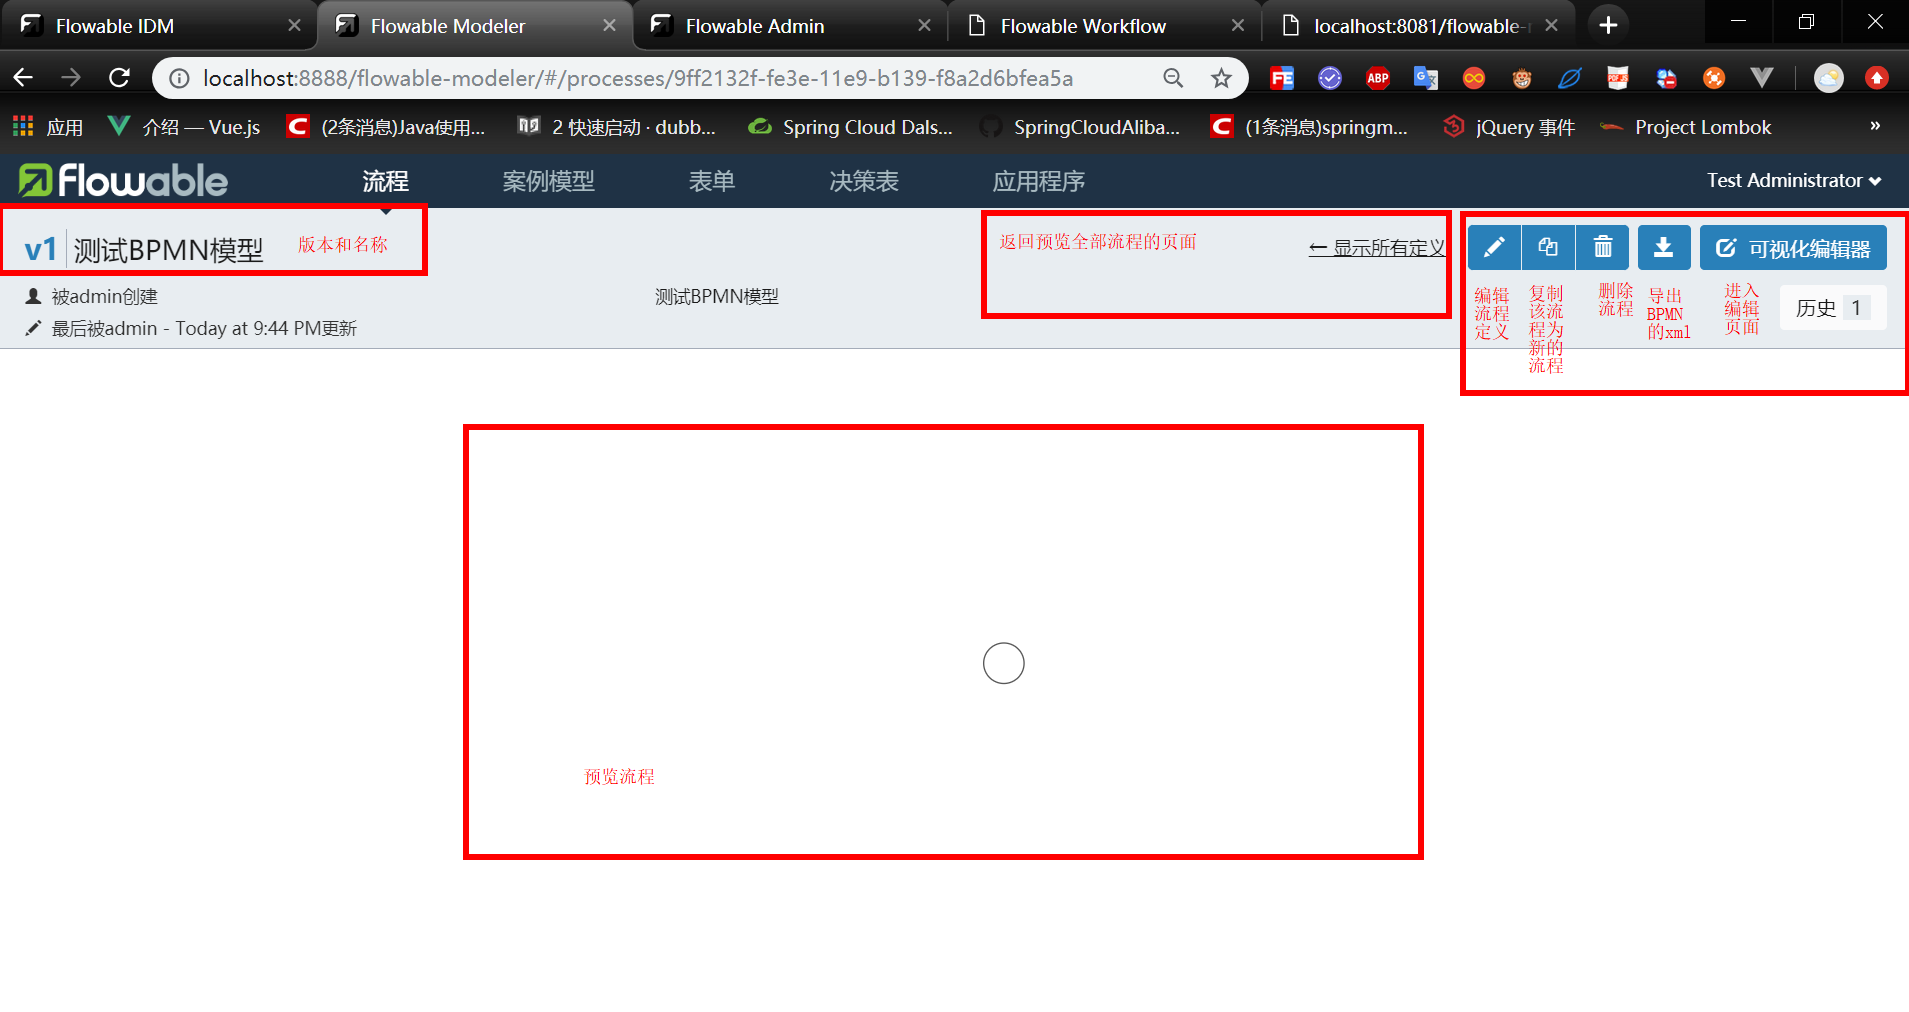Screen dimensions: 1909x1012
Task: Bookmark this page with the star icon
Action: (1221, 78)
